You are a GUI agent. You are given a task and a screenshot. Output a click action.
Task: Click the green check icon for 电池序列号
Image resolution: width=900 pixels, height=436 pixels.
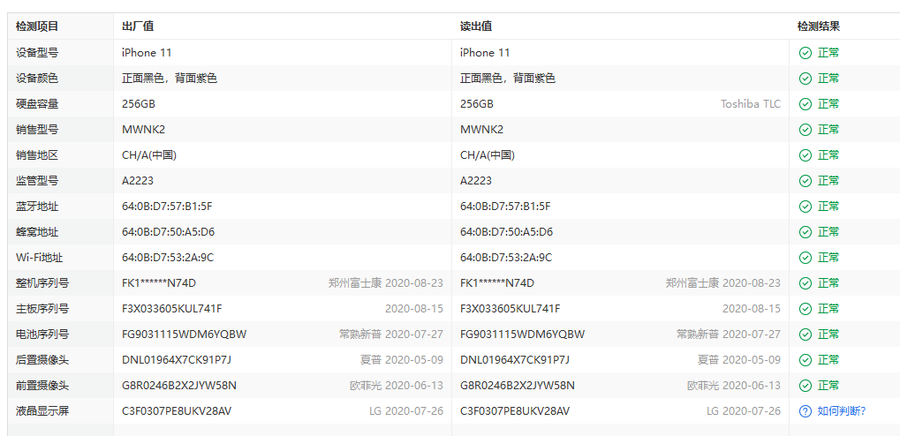click(805, 334)
